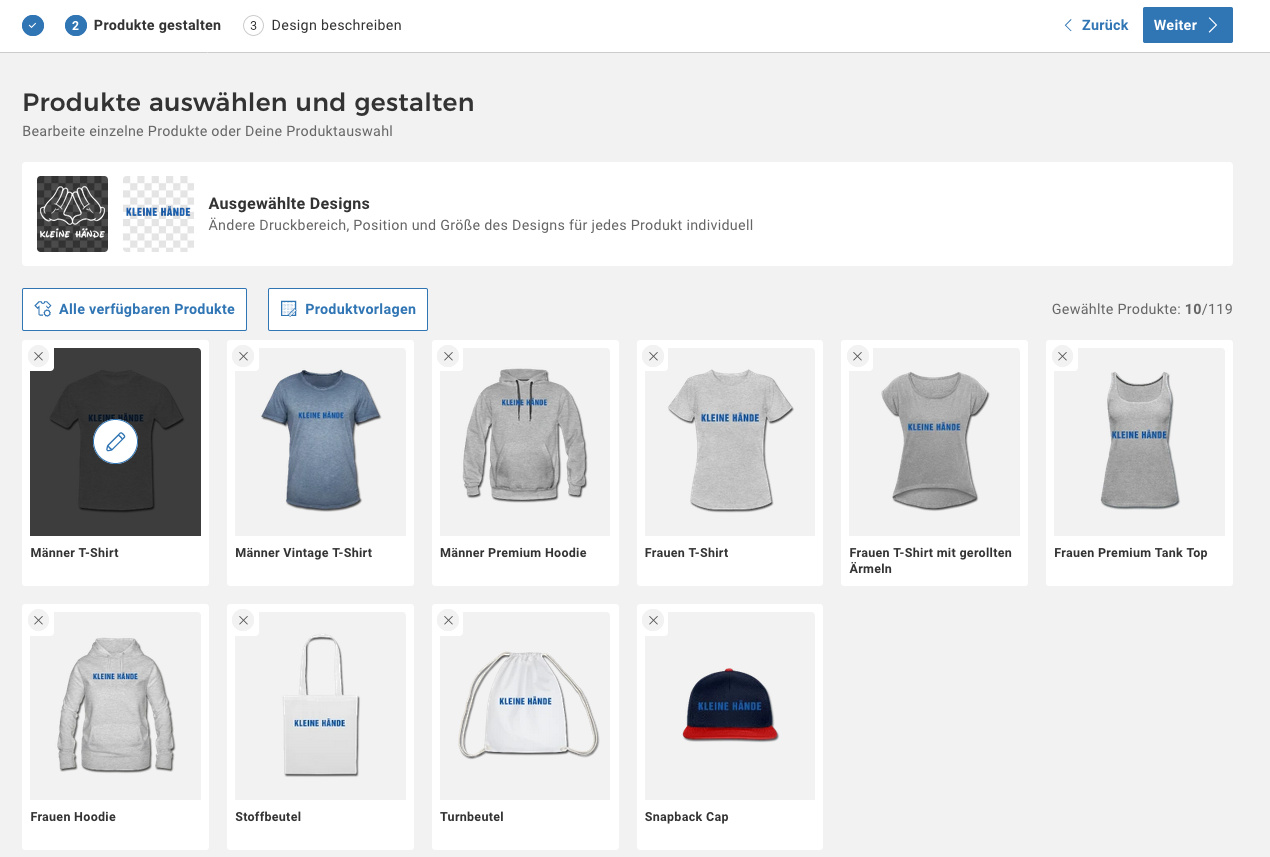Remove the Stoffbeutel from the selection

[x=243, y=620]
